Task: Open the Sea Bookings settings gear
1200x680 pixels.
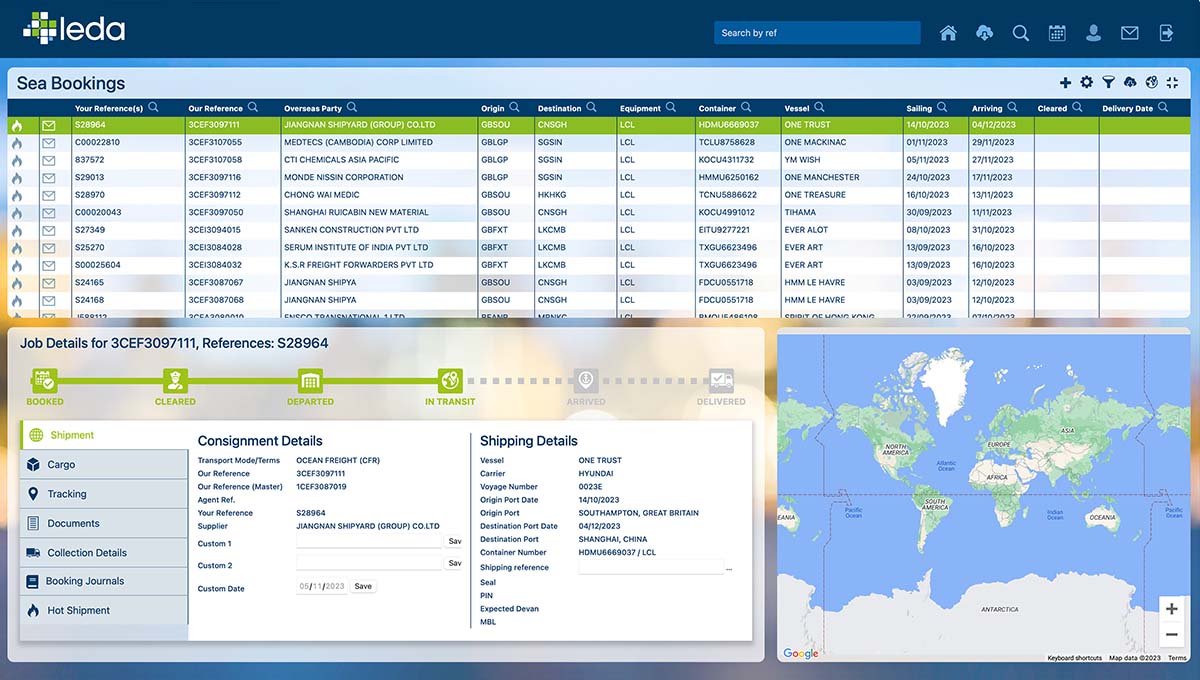Action: pyautogui.click(x=1086, y=82)
